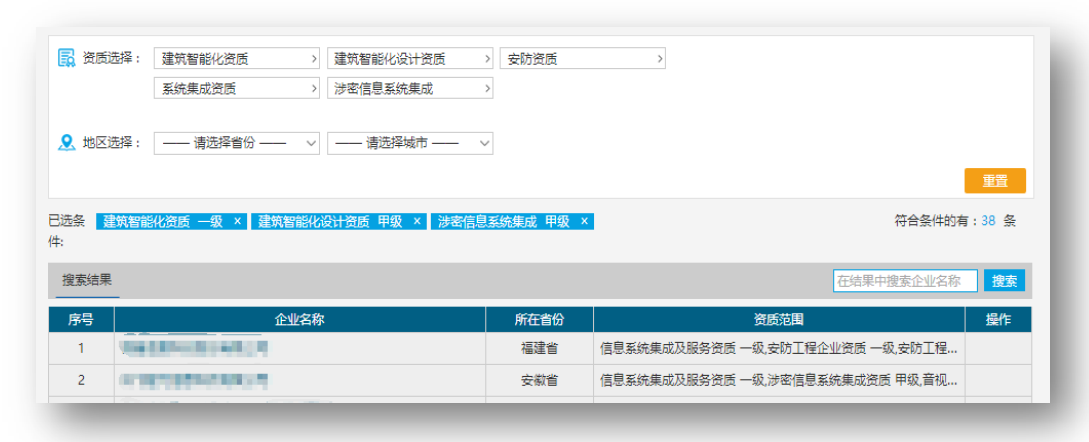Open the 系统集成资质 dropdown
Viewport: 1089px width, 442px height.
pos(237,89)
